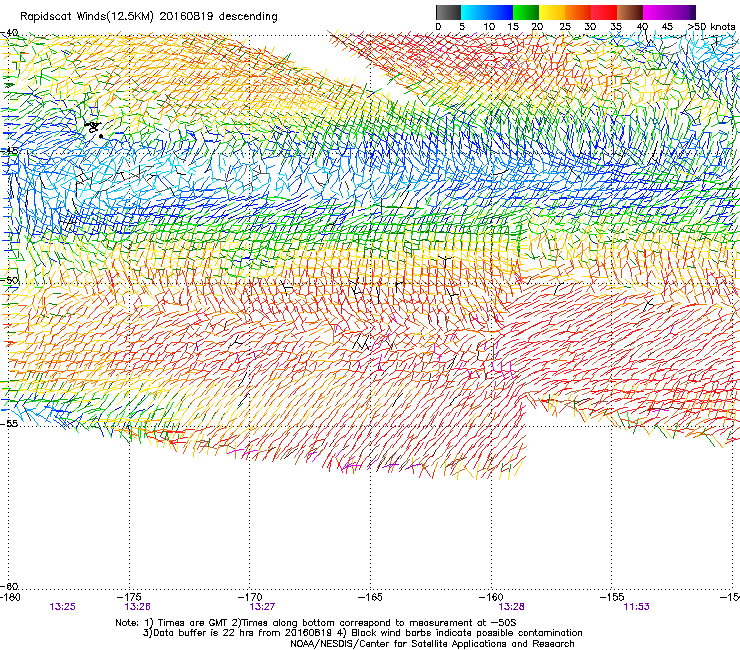Click the purple '13:25' swath time
This screenshot has width=740, height=650.
point(62,607)
